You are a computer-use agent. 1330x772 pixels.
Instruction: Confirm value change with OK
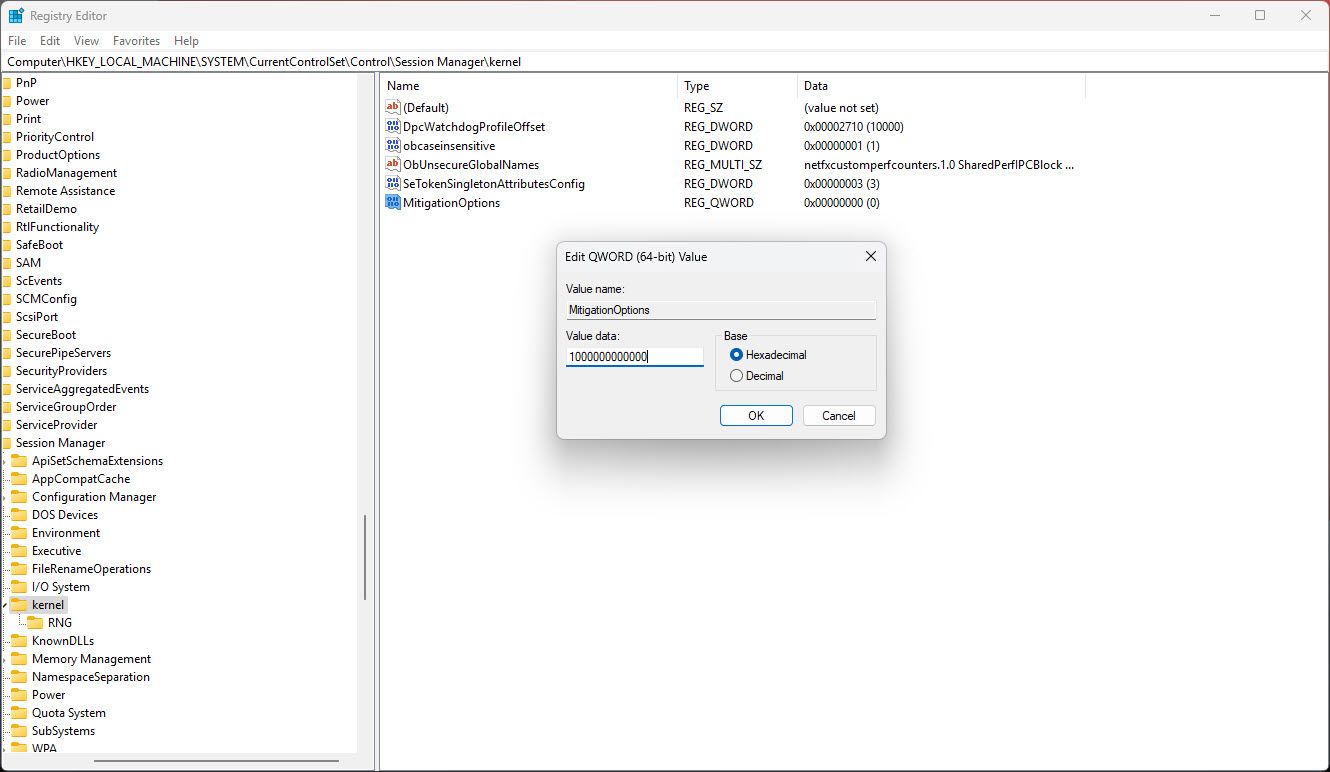756,415
